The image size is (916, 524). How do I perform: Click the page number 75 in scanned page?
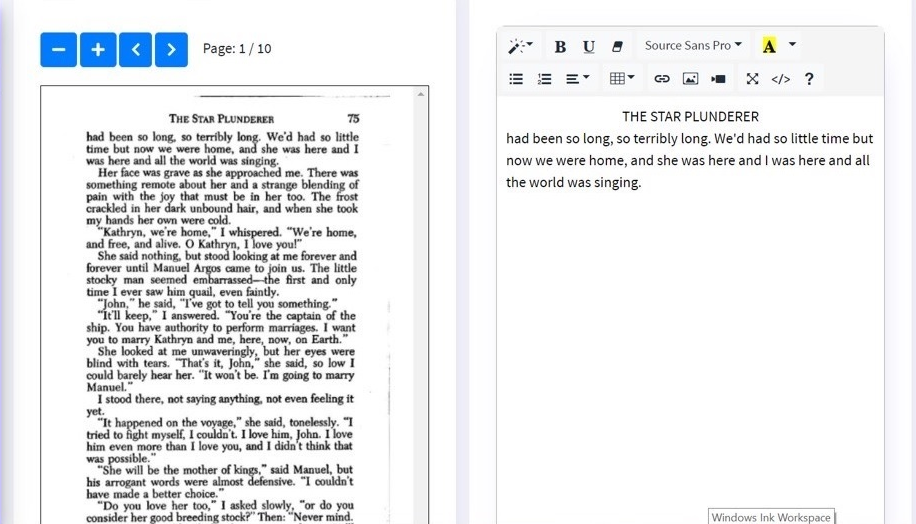click(x=353, y=119)
